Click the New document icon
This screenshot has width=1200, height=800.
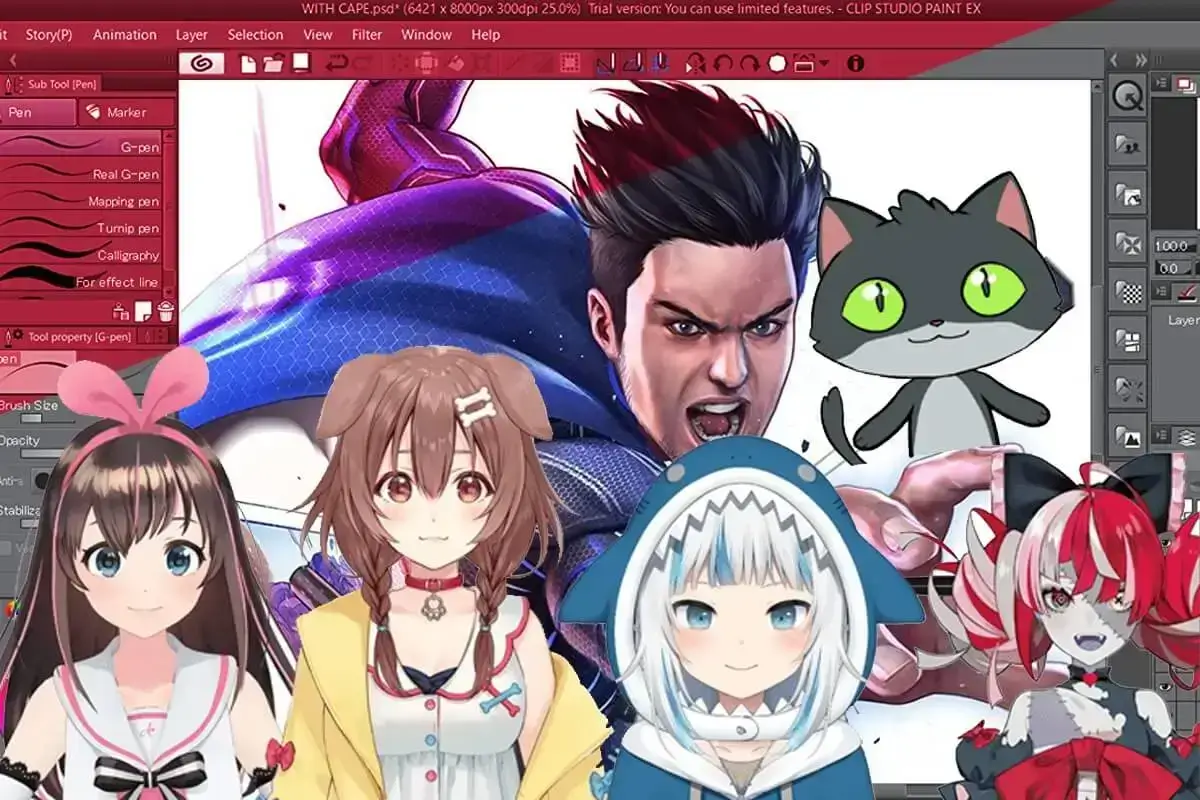pos(249,64)
